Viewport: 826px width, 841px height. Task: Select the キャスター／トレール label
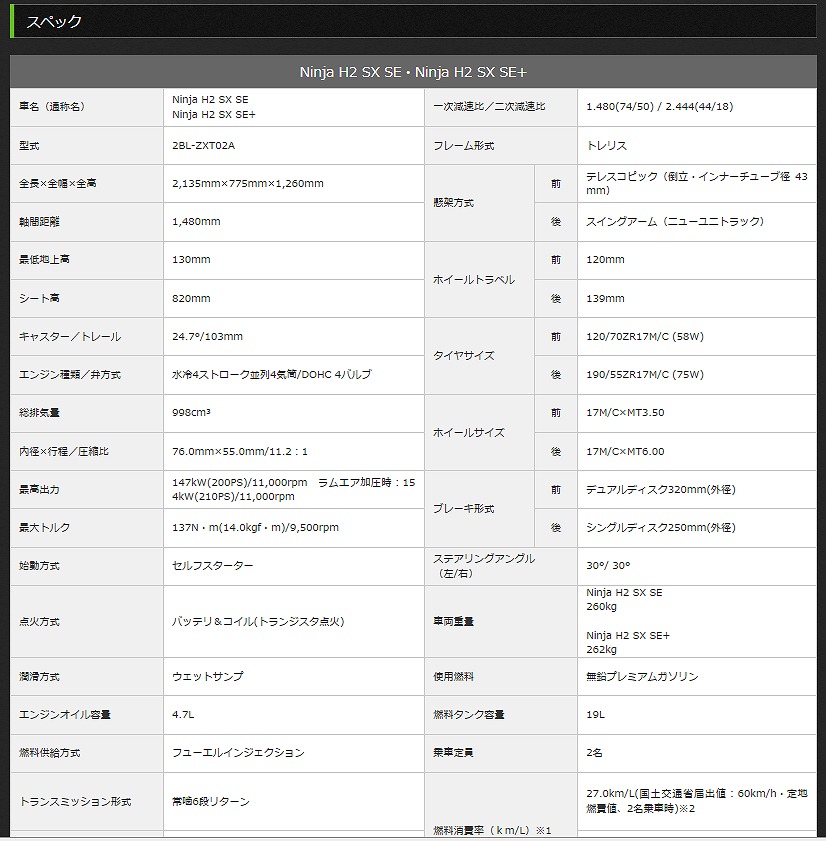click(x=70, y=337)
